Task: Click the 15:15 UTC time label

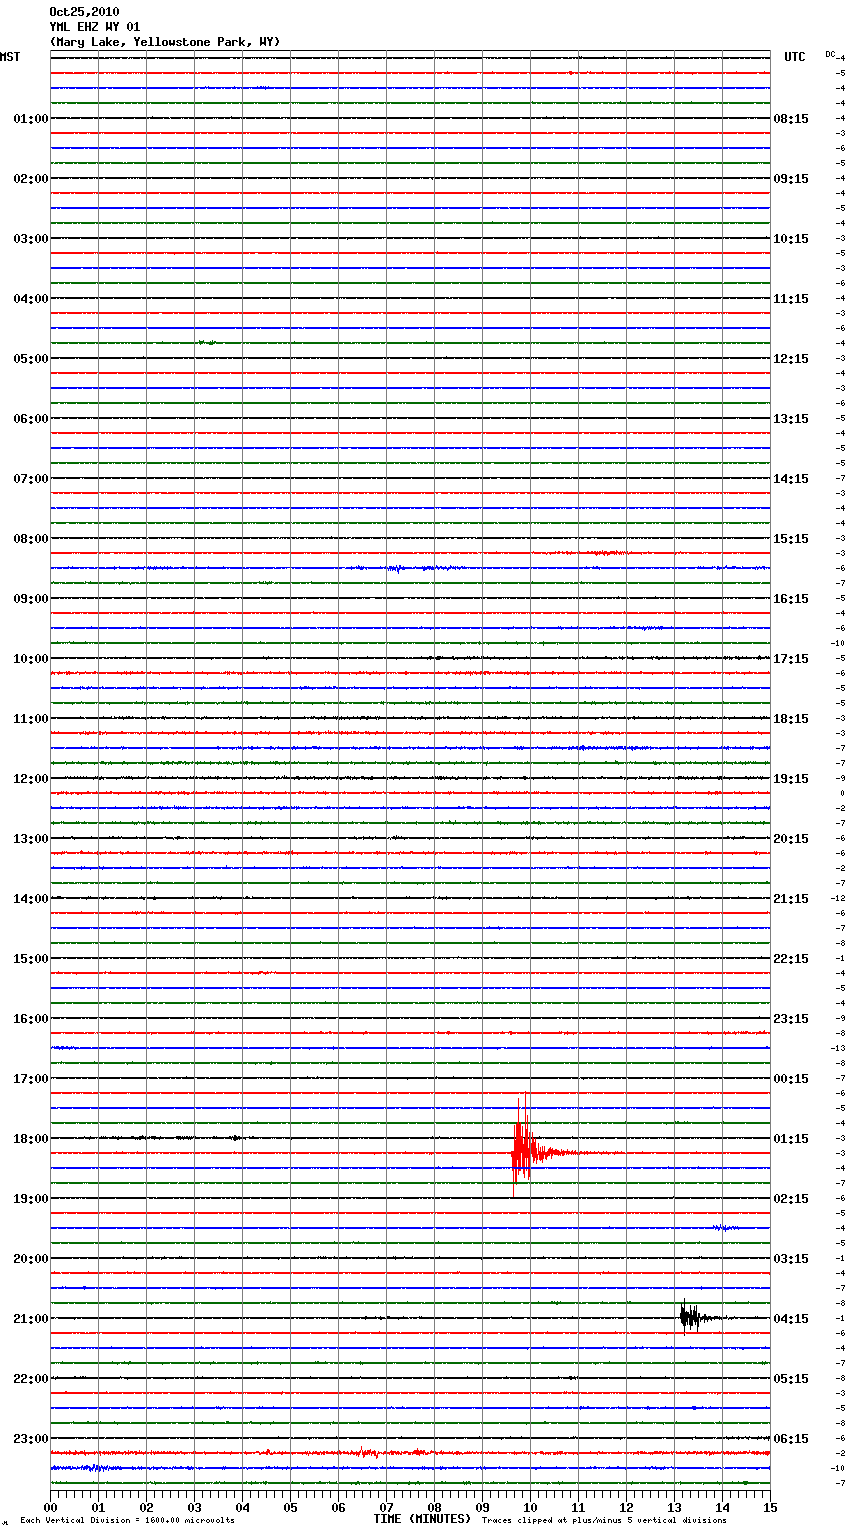Action: pyautogui.click(x=791, y=539)
